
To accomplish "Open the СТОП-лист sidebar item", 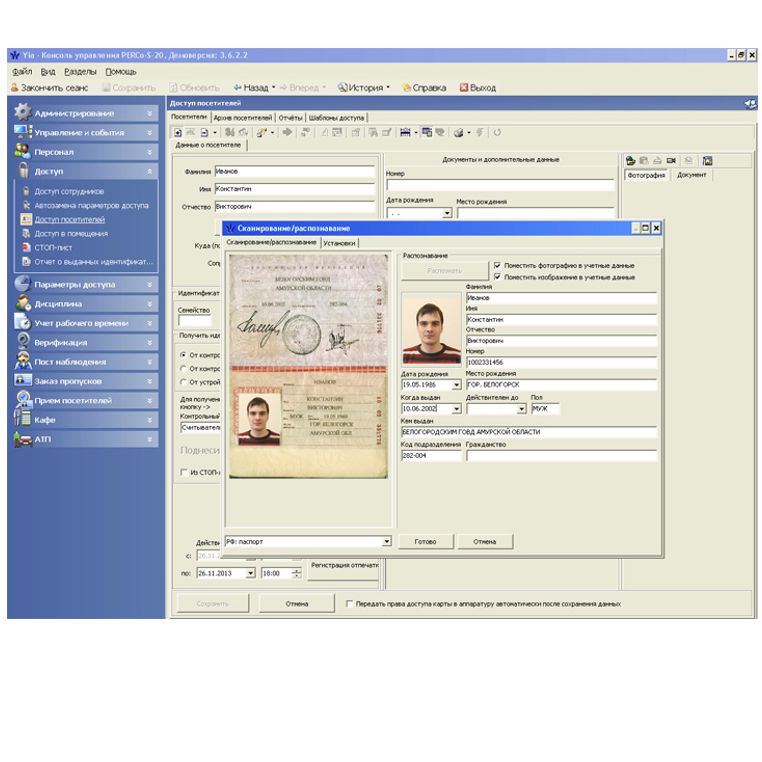I will [x=53, y=247].
